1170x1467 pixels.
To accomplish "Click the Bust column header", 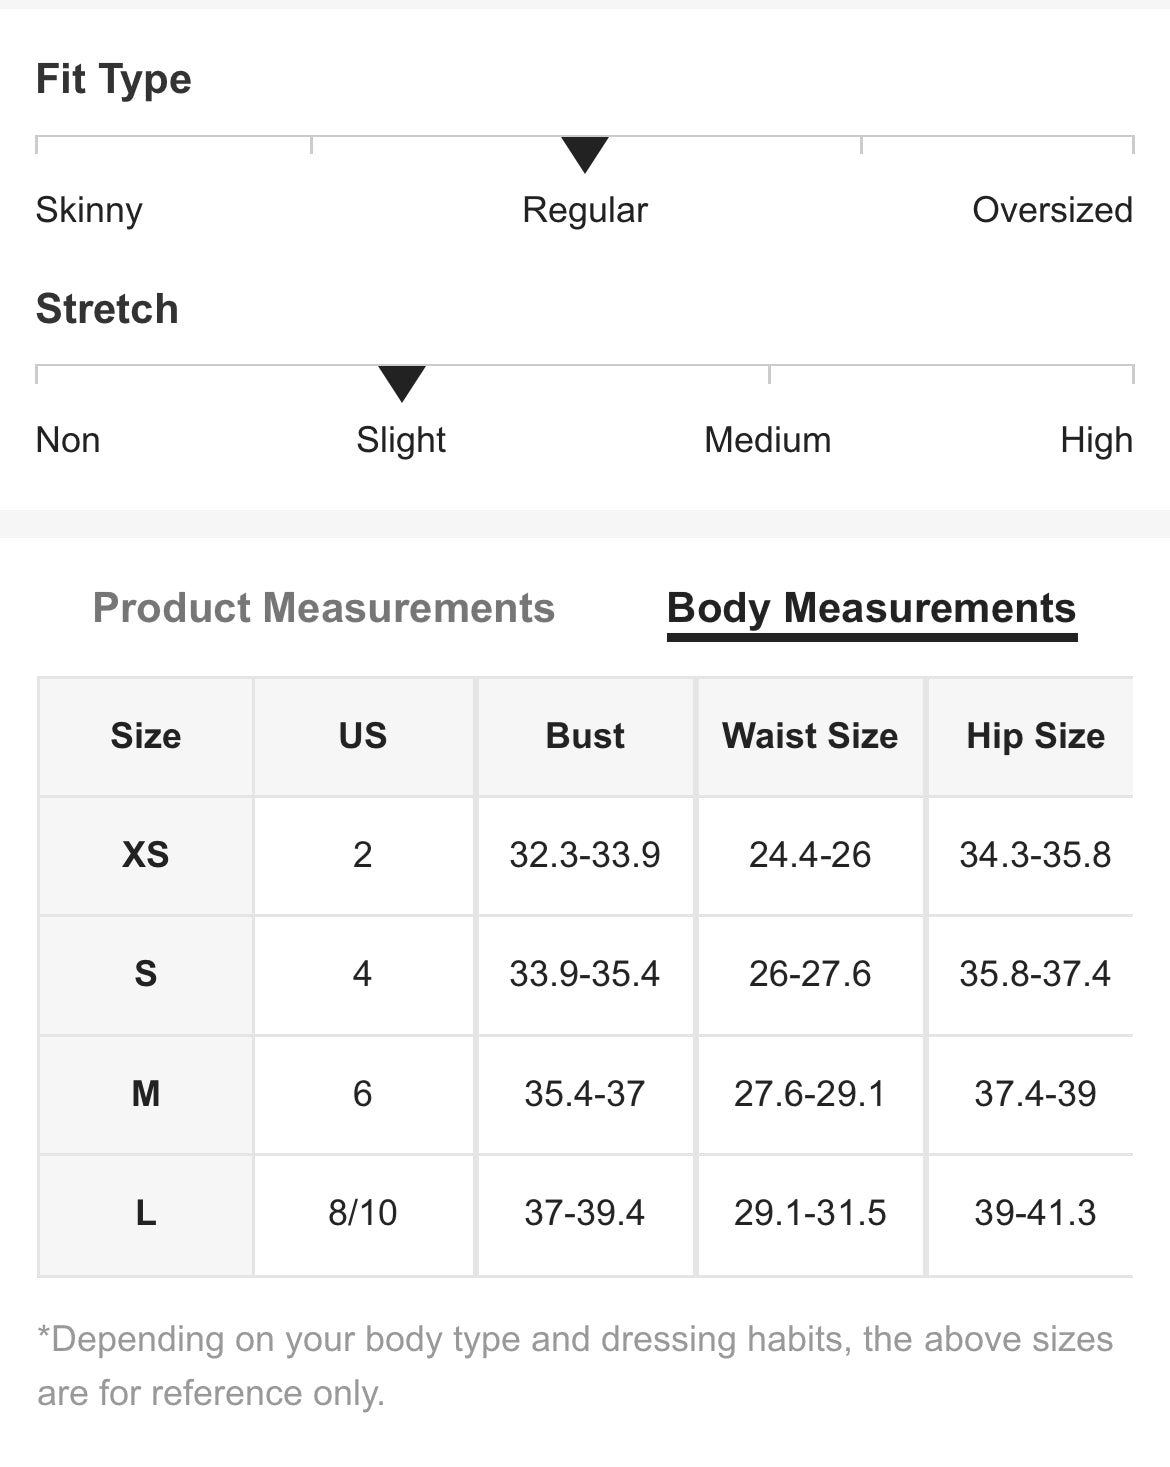I will pos(585,736).
